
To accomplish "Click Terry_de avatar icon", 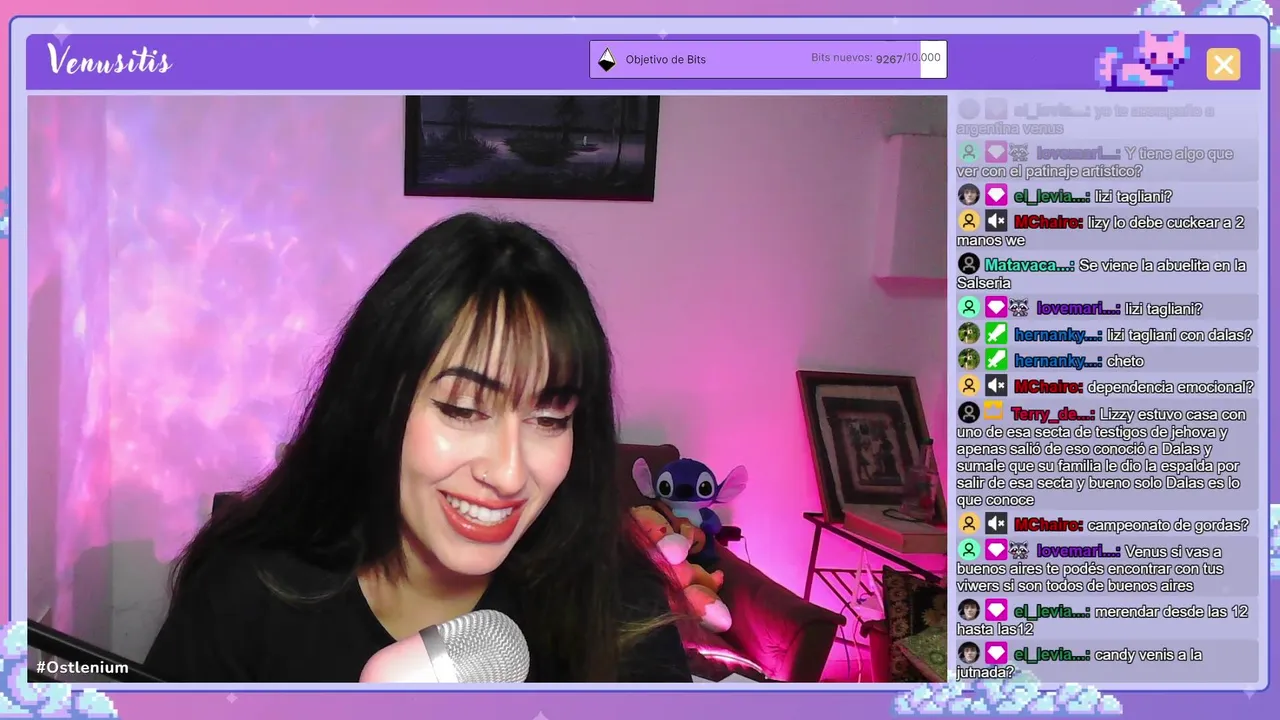I will point(968,412).
